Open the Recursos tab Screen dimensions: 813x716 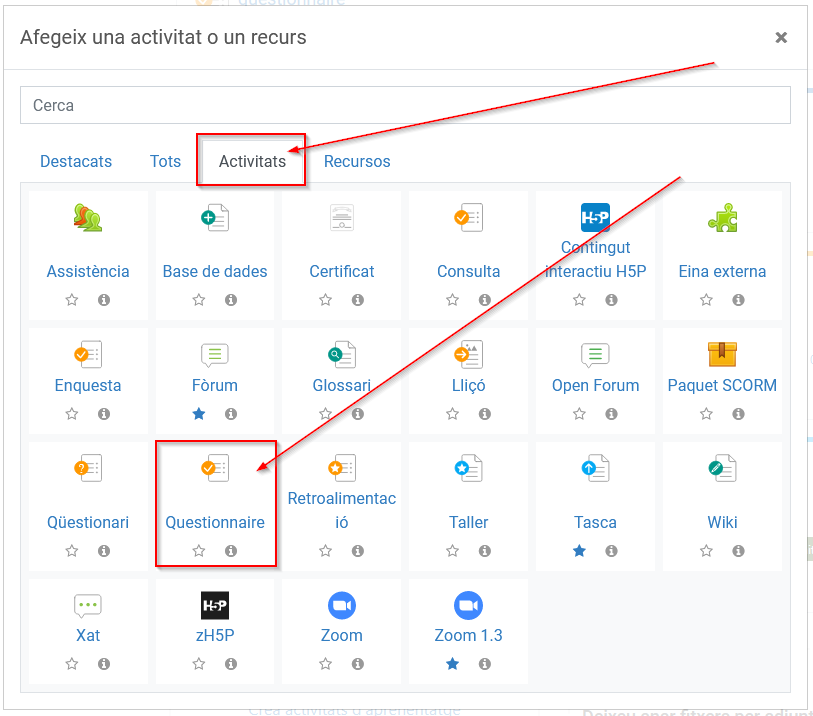click(357, 161)
